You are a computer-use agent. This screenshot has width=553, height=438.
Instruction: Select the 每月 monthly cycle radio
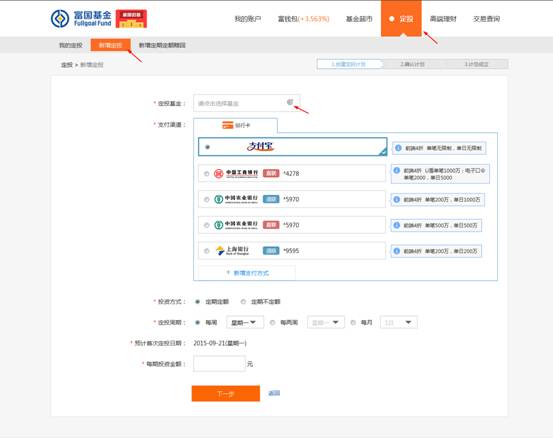pyautogui.click(x=353, y=322)
